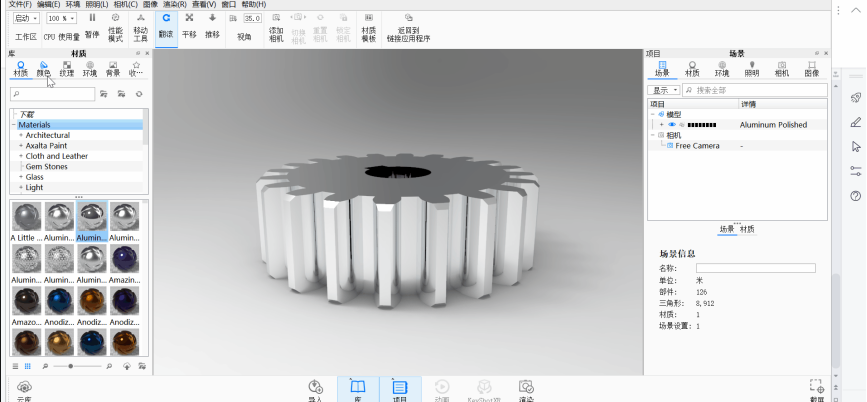This screenshot has width=867, height=402.
Task: Click the pen/annotate icon in right sidebar
Action: [x=855, y=122]
